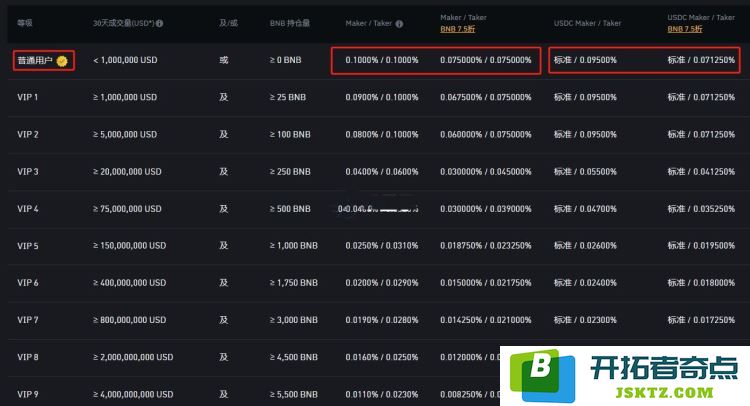Image resolution: width=750 pixels, height=406 pixels.
Task: Click info icon beside 30天成交量(USD*)
Action: point(159,23)
